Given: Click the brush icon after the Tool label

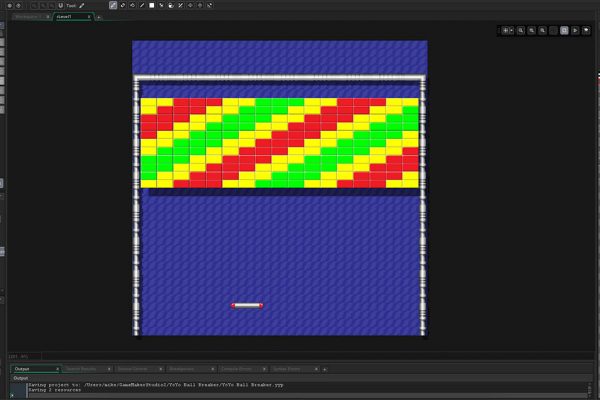Looking at the screenshot, I should (x=82, y=5).
